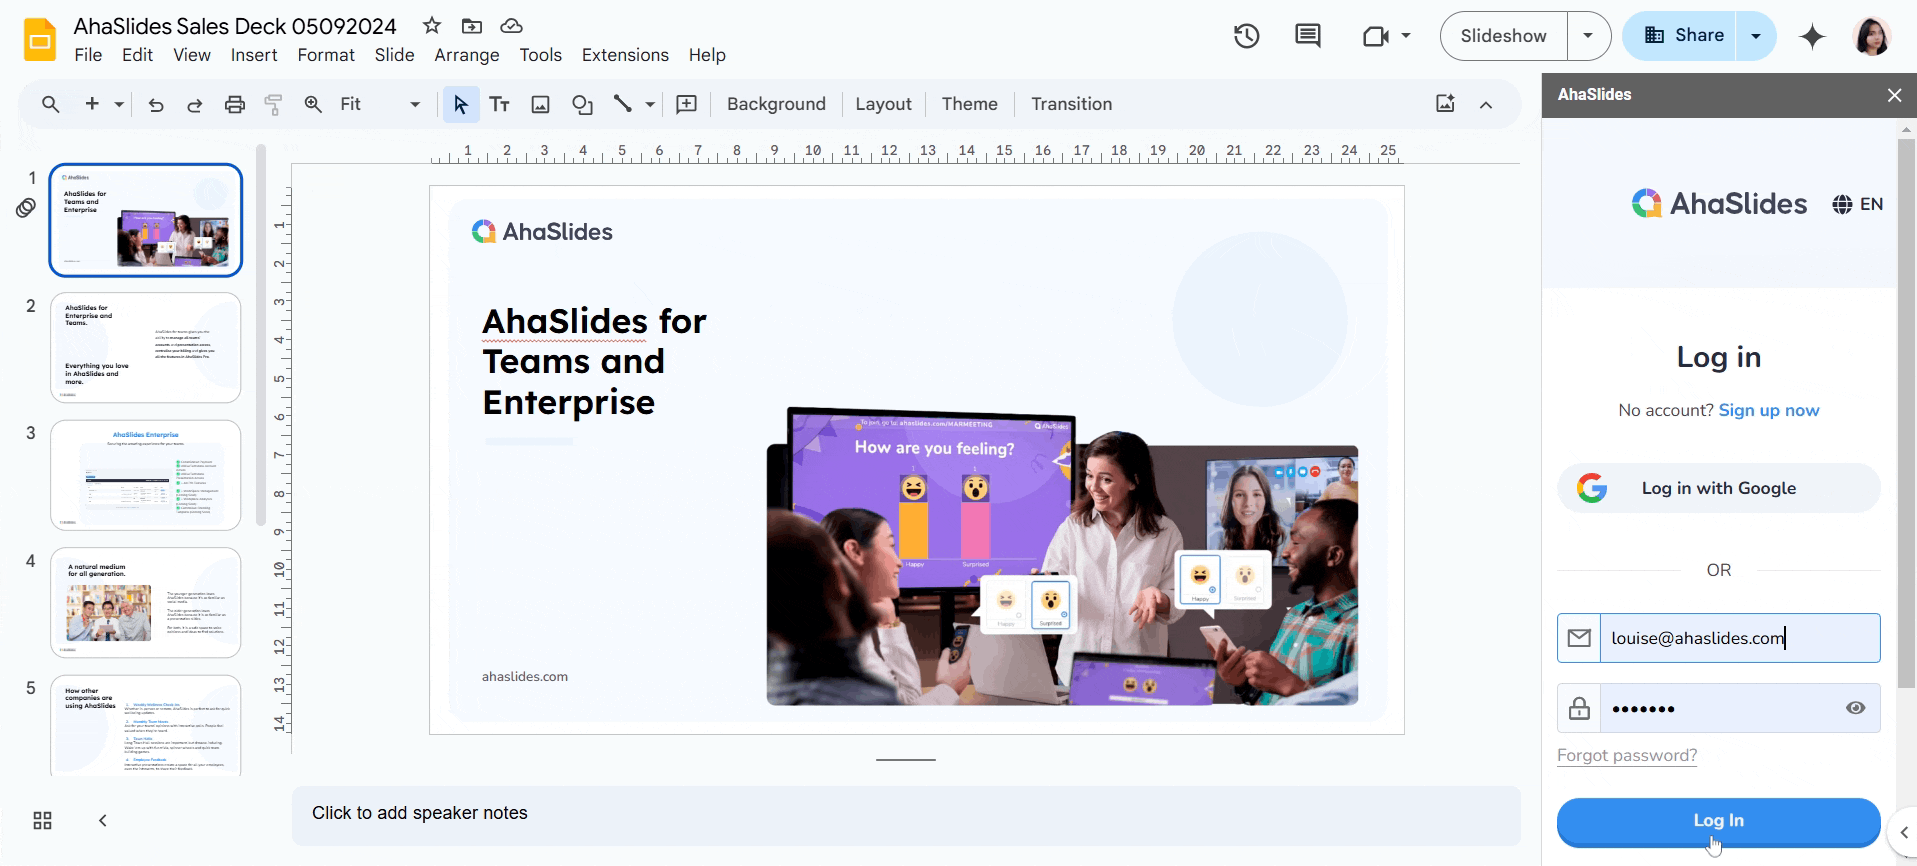Open the Slide menu

(x=395, y=55)
